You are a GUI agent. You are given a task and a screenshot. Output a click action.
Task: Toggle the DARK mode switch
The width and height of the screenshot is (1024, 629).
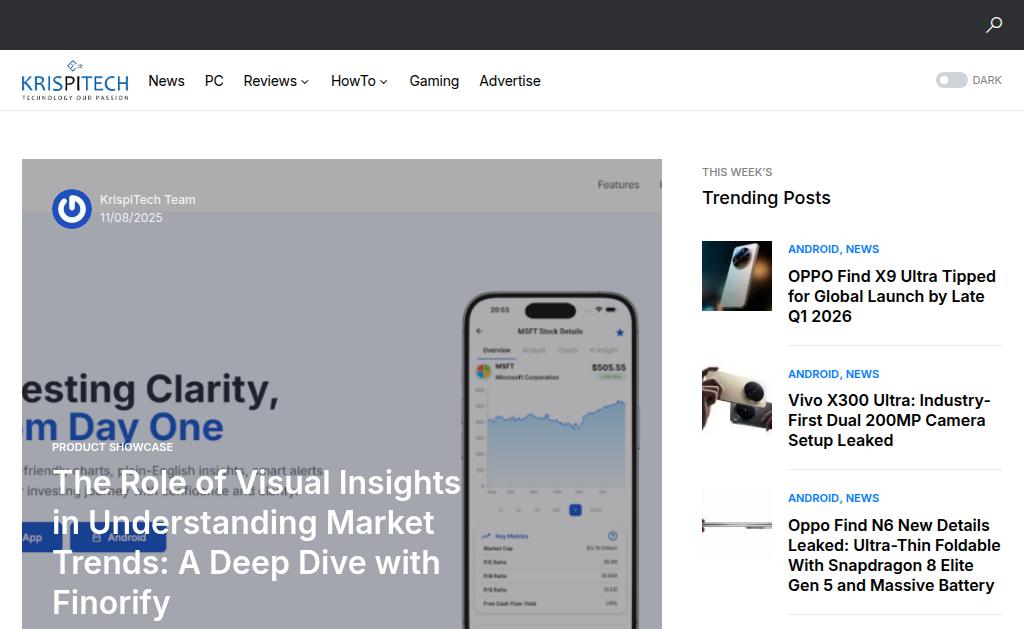(951, 80)
